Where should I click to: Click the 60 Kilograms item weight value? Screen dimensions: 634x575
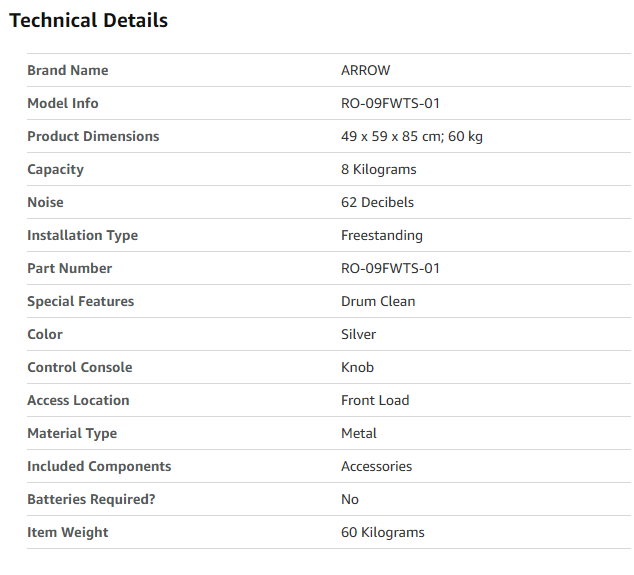pos(383,532)
